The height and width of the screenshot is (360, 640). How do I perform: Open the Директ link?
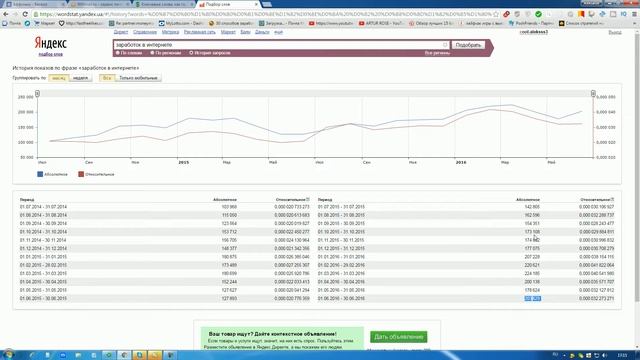pyautogui.click(x=121, y=32)
